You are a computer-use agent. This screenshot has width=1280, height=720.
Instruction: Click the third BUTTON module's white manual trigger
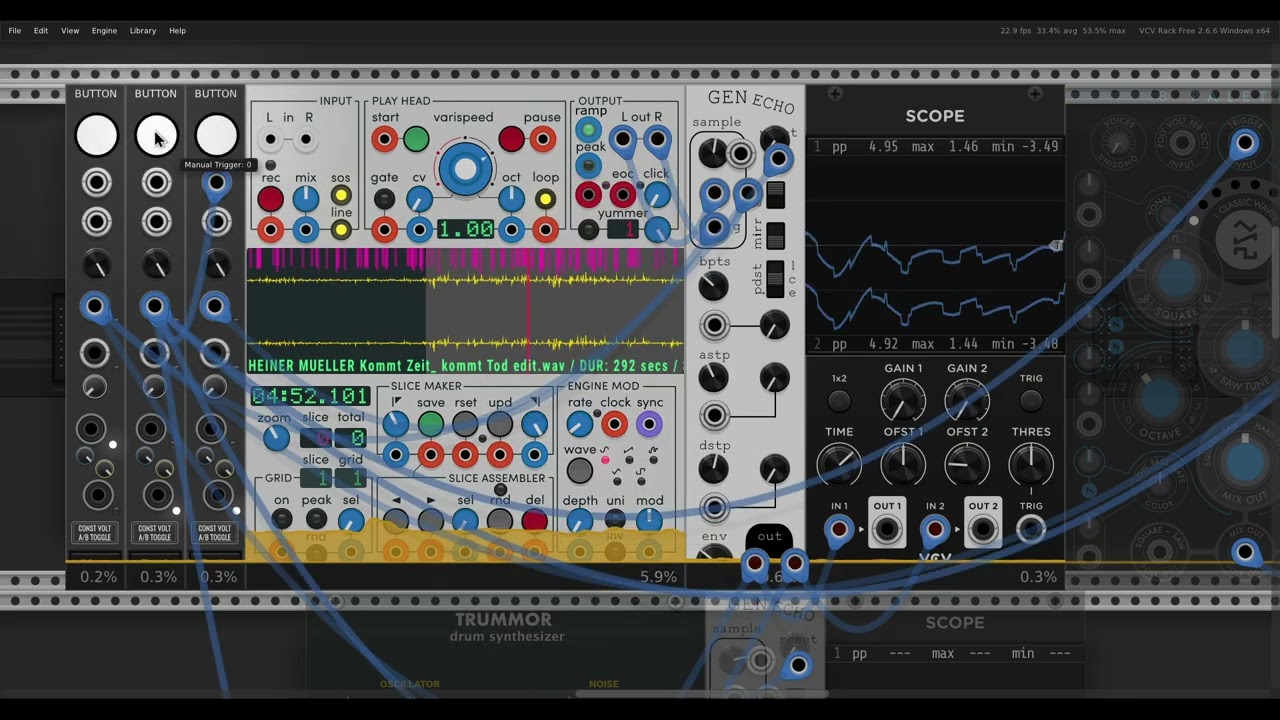pos(216,136)
